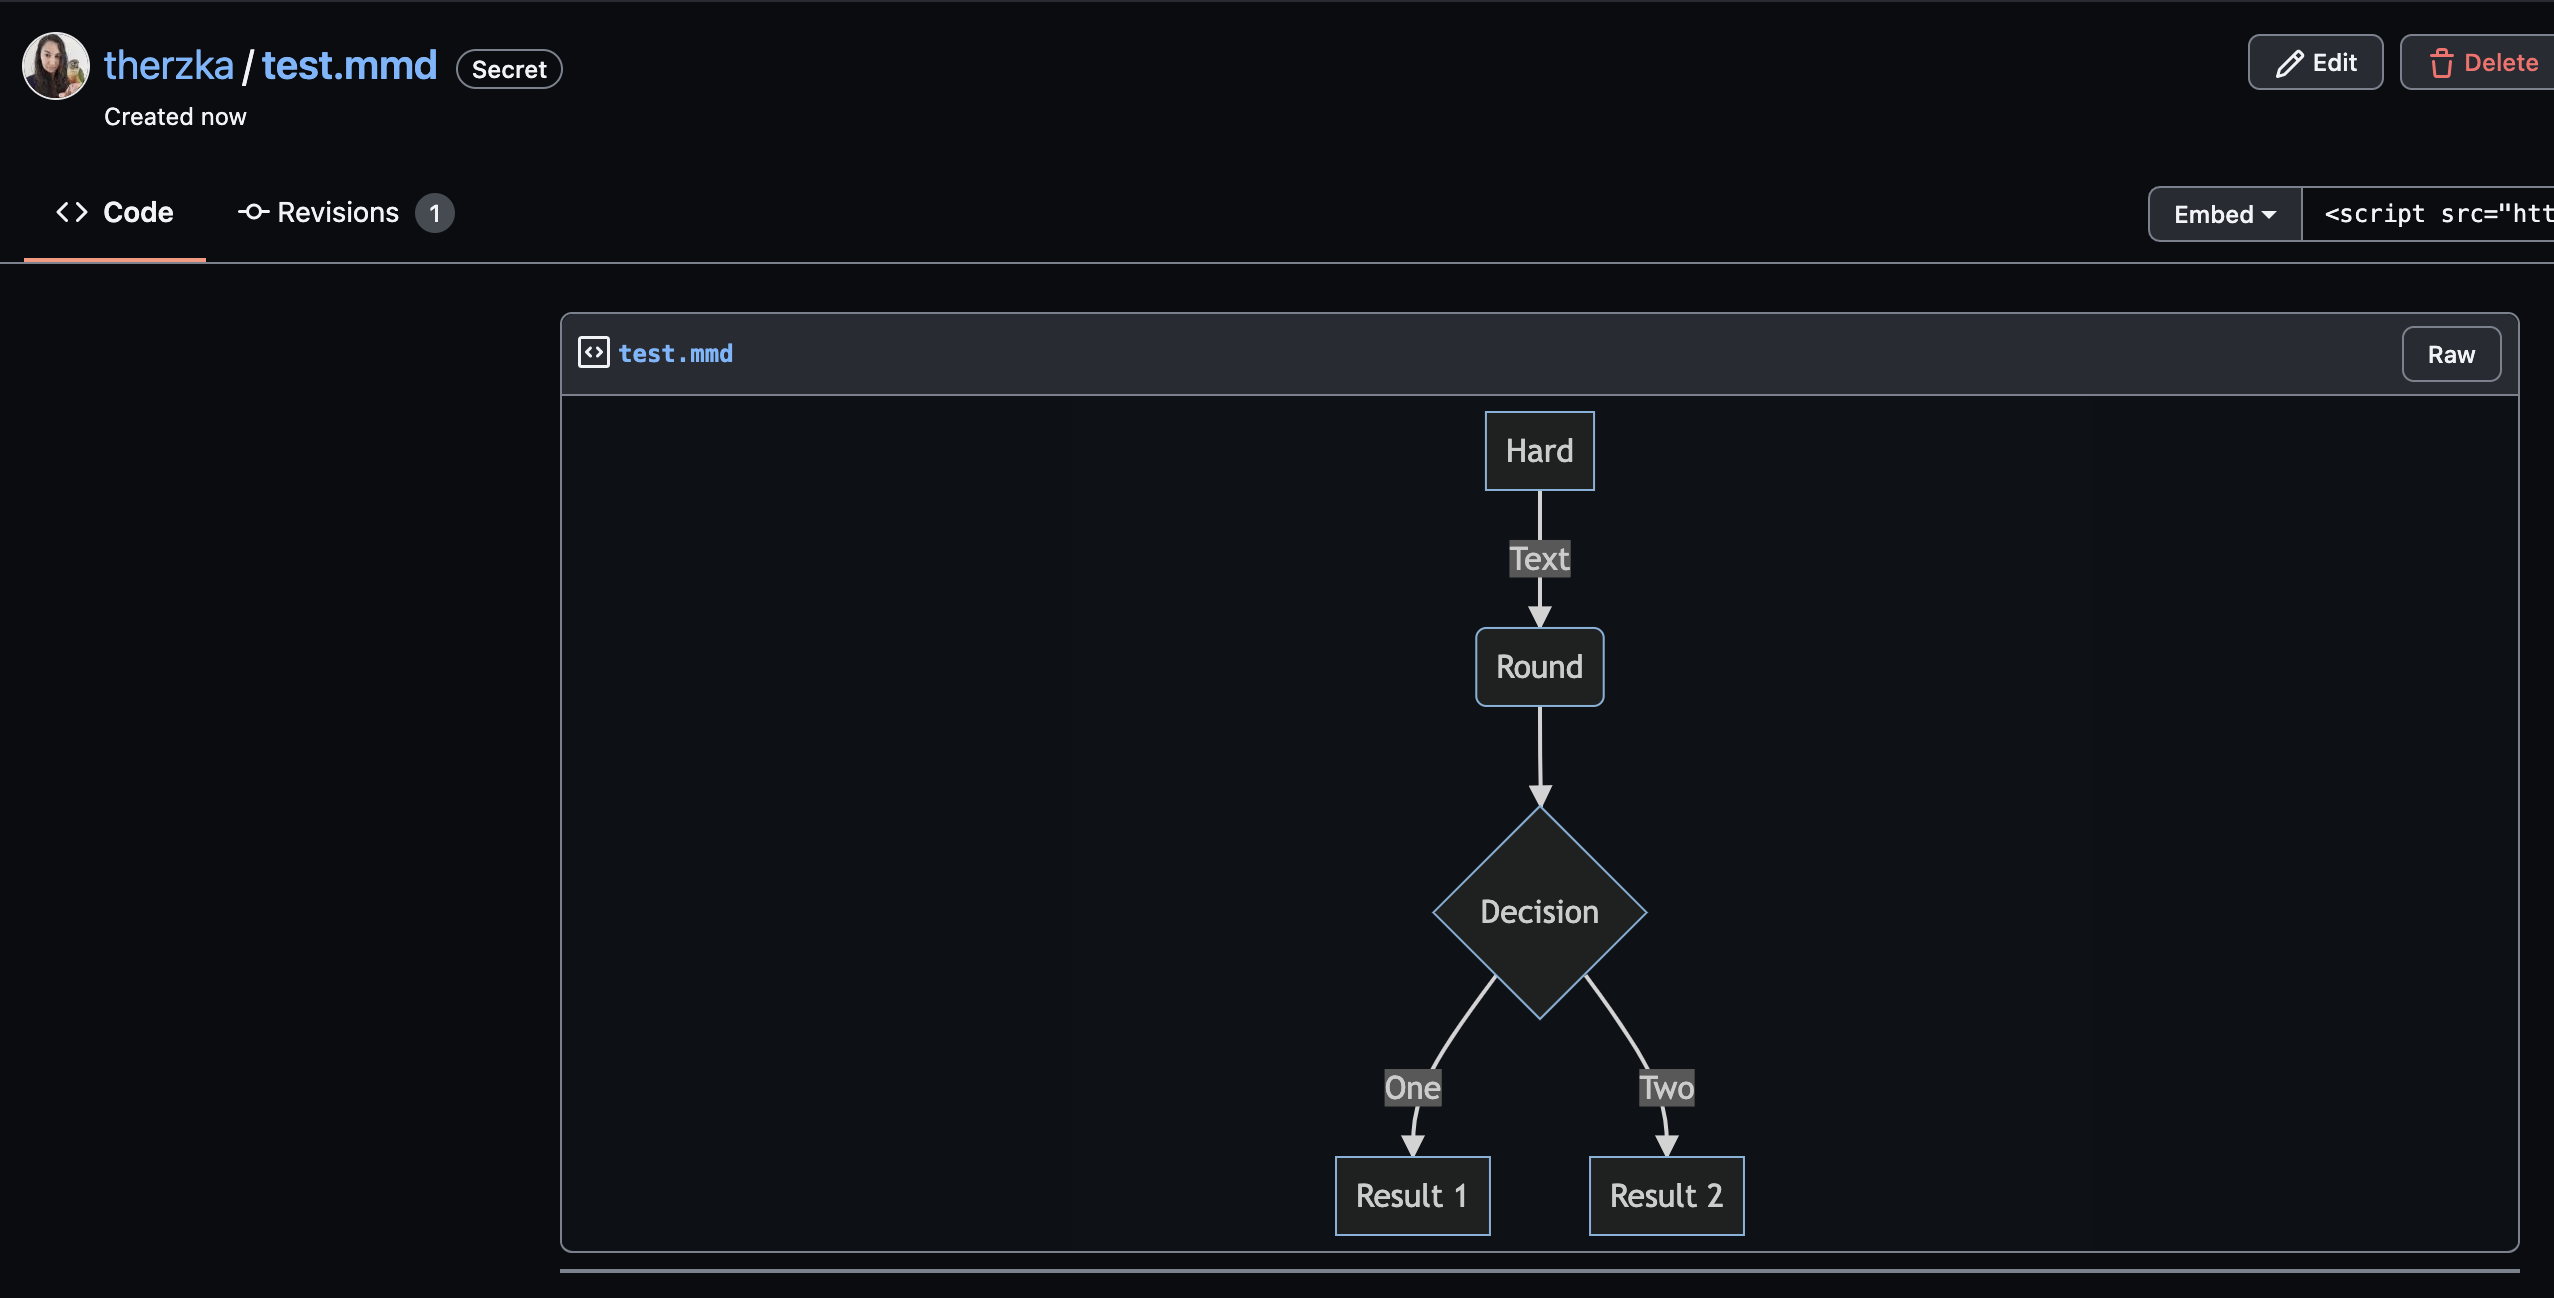Click the code angle-brackets icon on Code tab
2554x1298 pixels.
click(x=71, y=211)
